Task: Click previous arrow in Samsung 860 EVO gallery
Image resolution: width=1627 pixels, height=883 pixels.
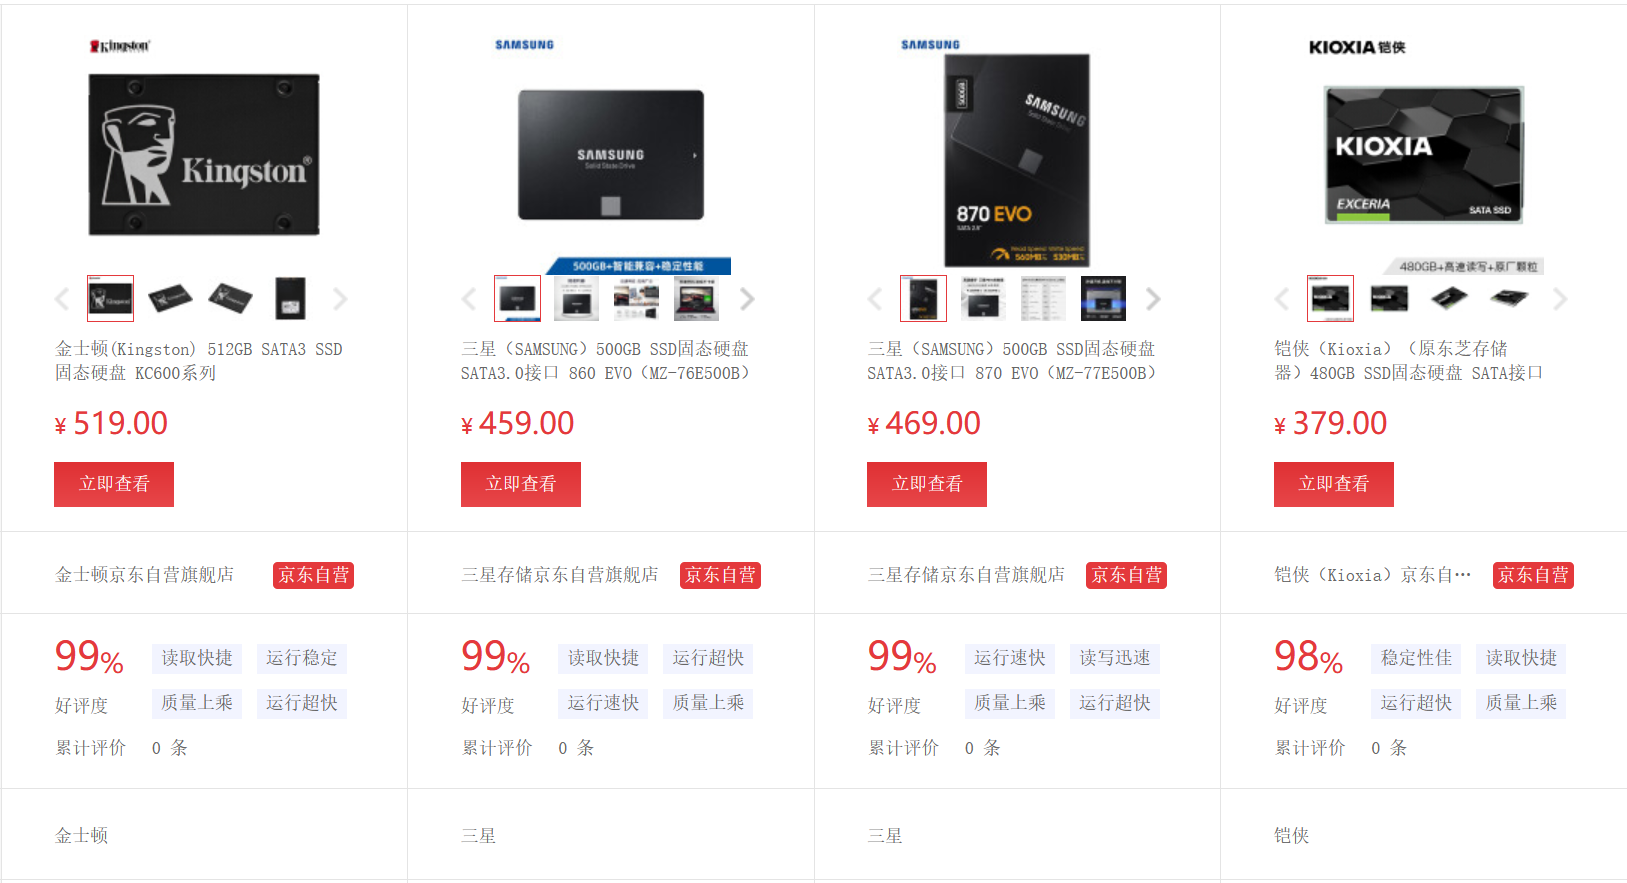Action: (468, 299)
